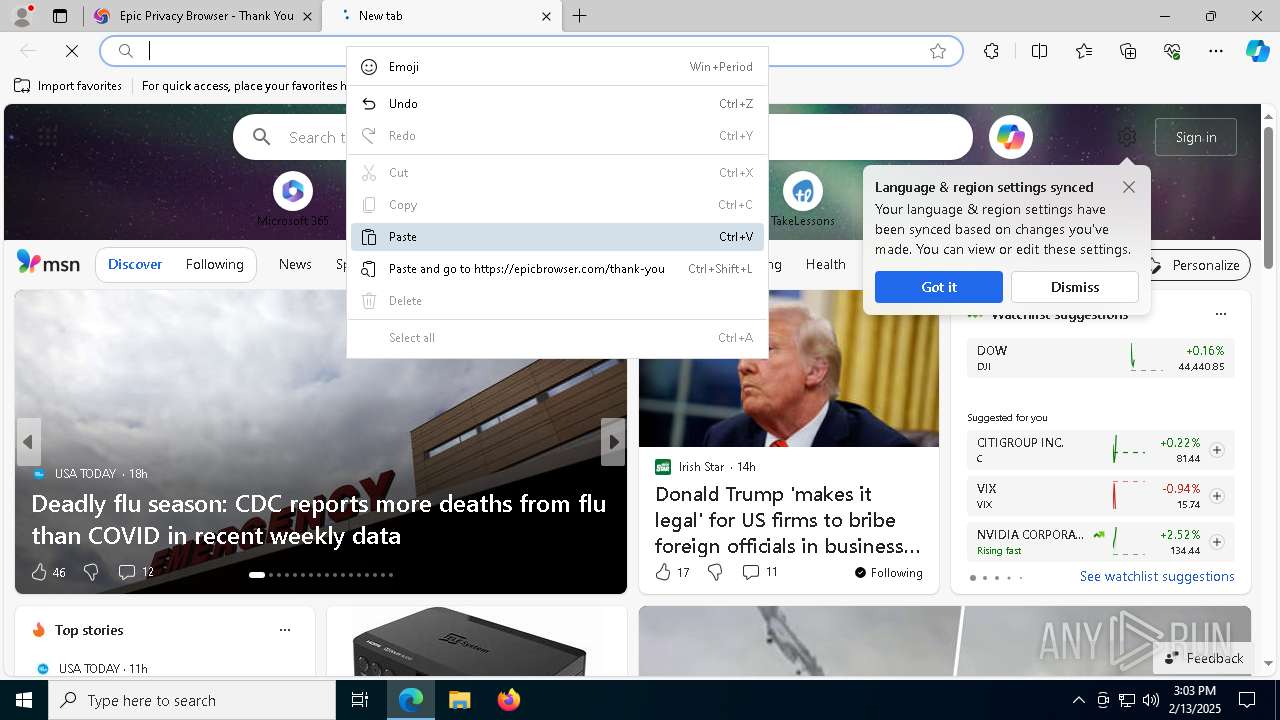Open comments on flu season article
This screenshot has width=1280, height=720.
click(x=136, y=572)
